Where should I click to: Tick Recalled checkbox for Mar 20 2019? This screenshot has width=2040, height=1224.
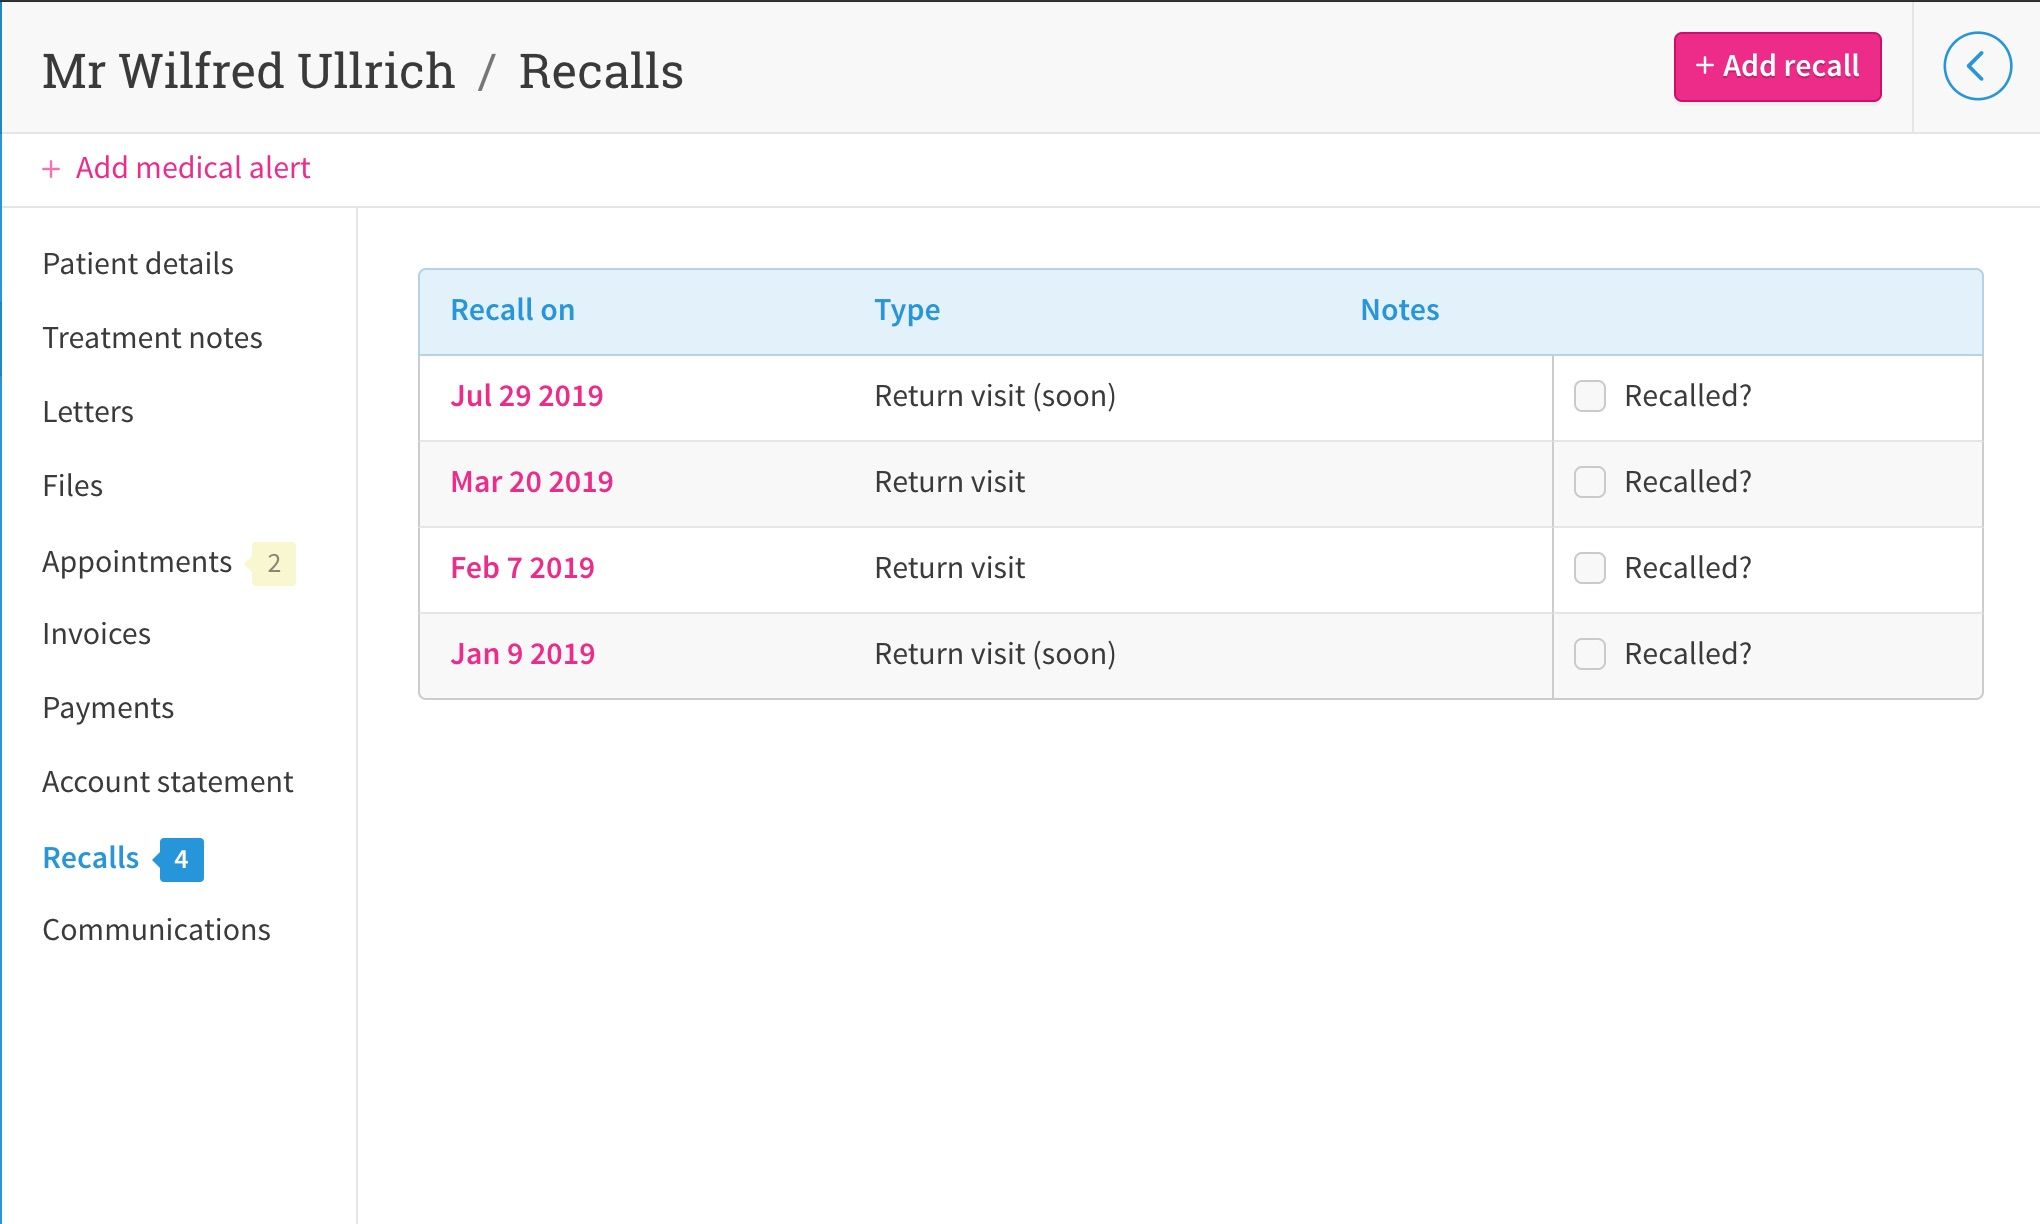(x=1589, y=482)
